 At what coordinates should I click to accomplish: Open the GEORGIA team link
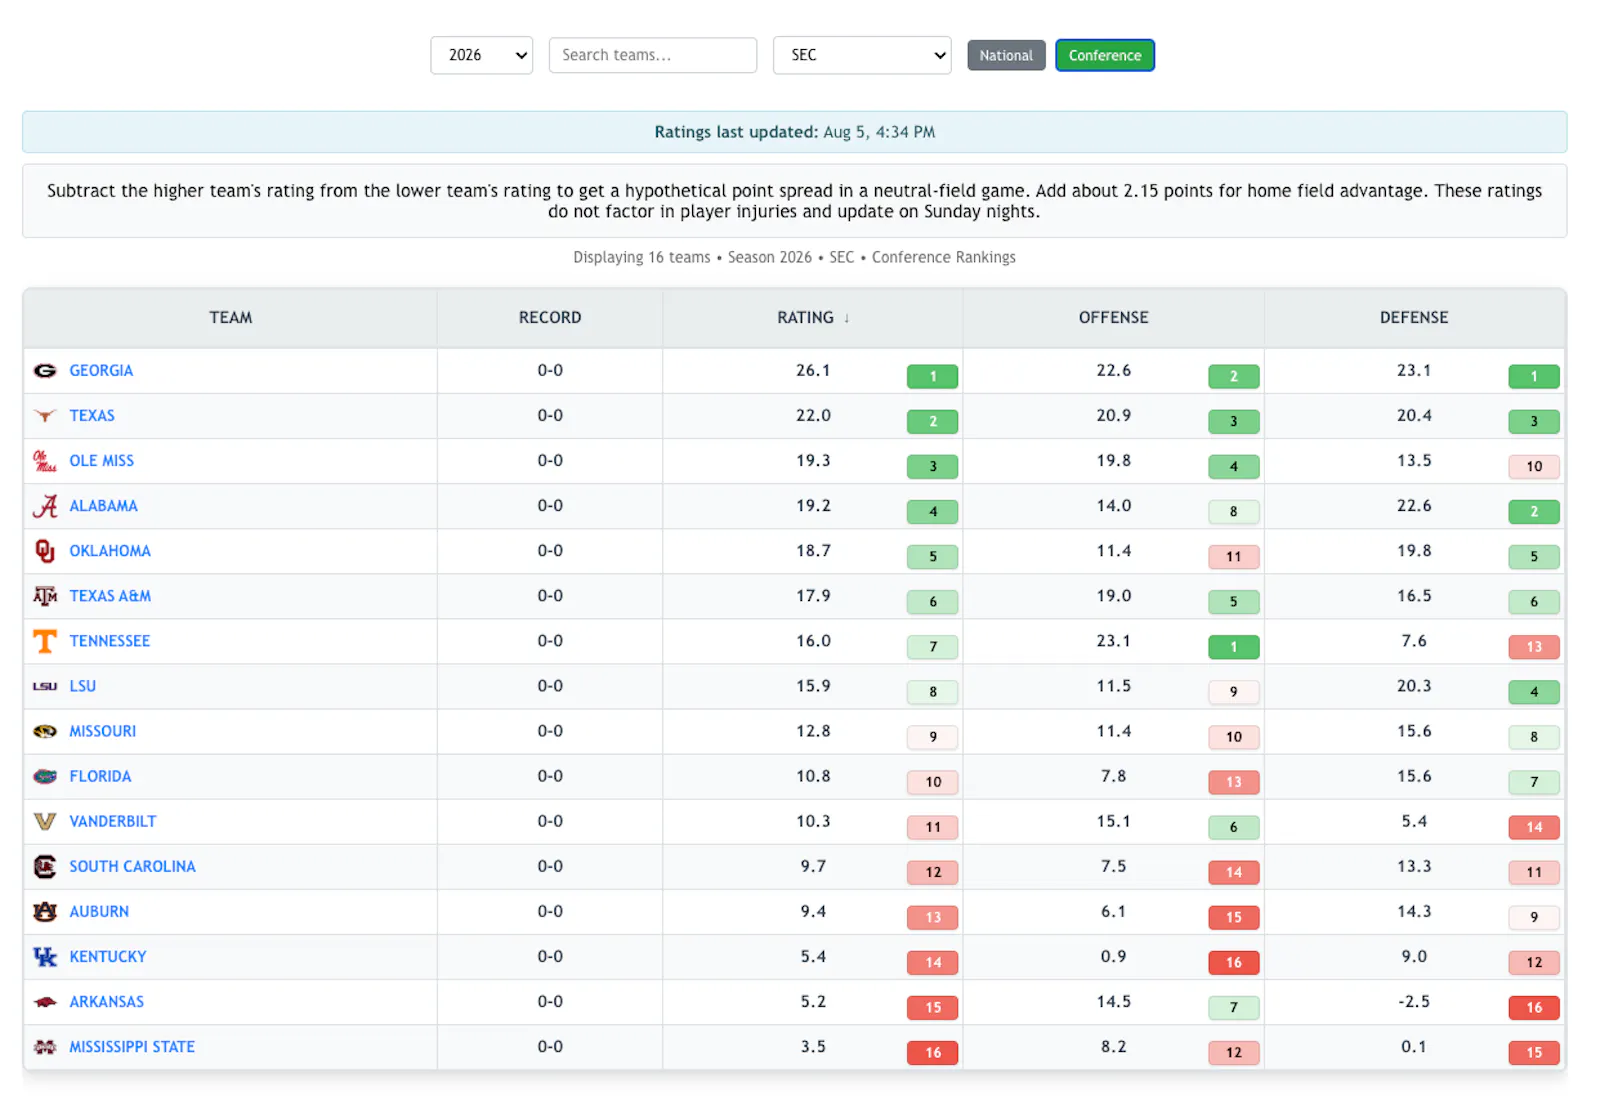coord(101,371)
